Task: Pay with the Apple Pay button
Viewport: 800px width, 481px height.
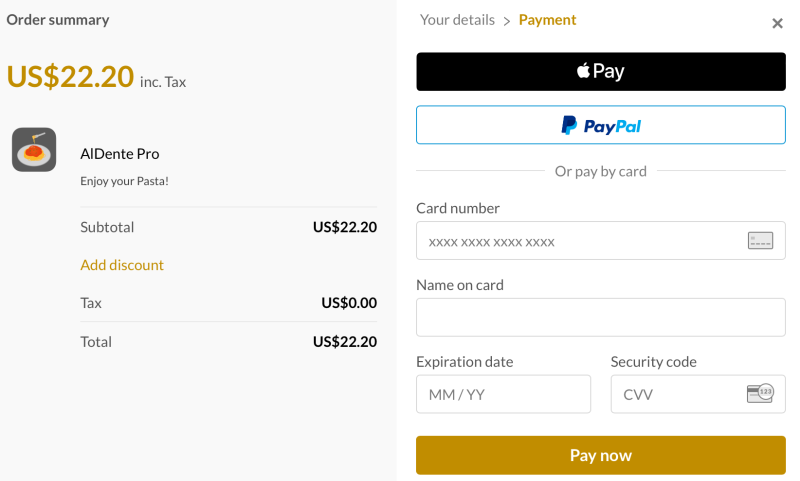Action: pyautogui.click(x=601, y=71)
